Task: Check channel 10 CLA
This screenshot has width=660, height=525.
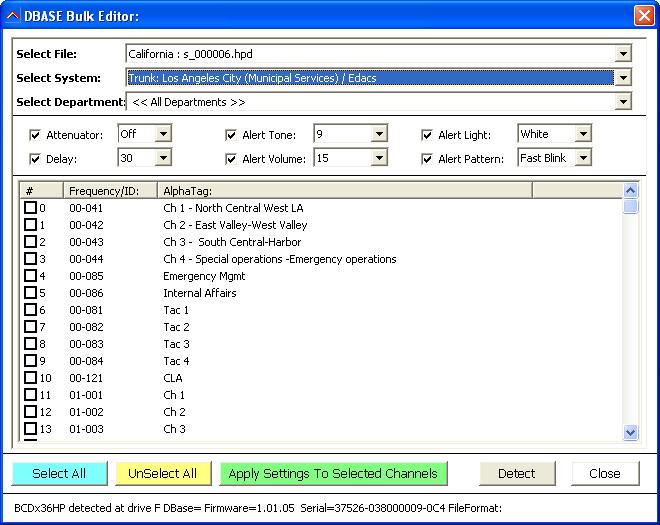Action: [30, 378]
